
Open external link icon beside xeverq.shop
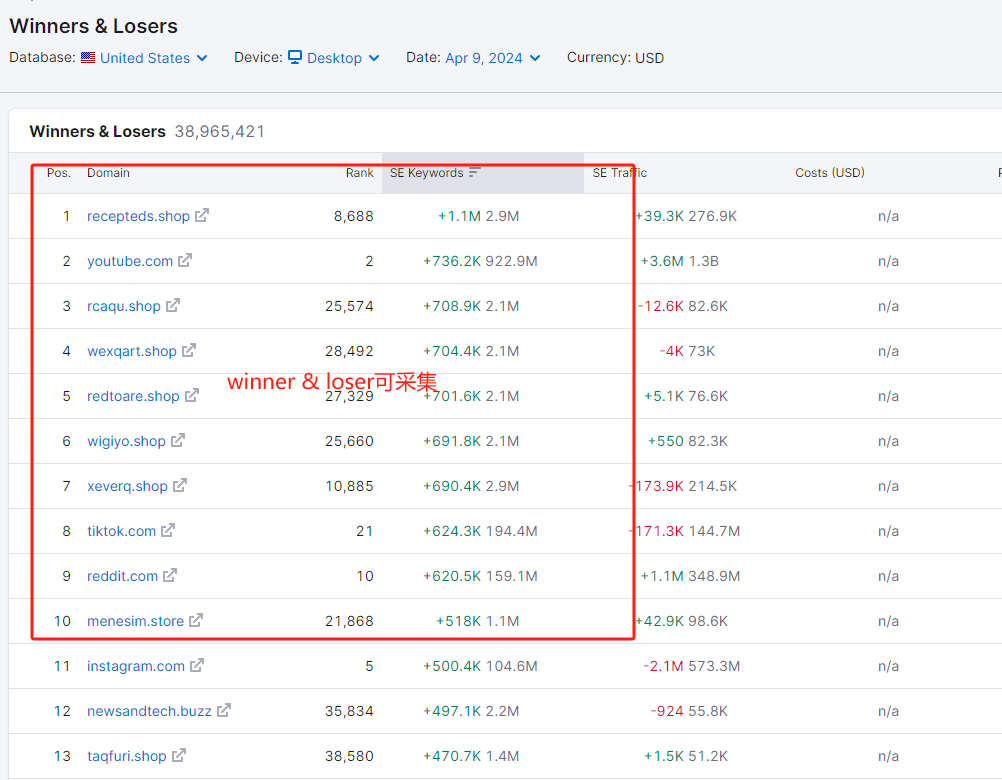click(x=180, y=486)
